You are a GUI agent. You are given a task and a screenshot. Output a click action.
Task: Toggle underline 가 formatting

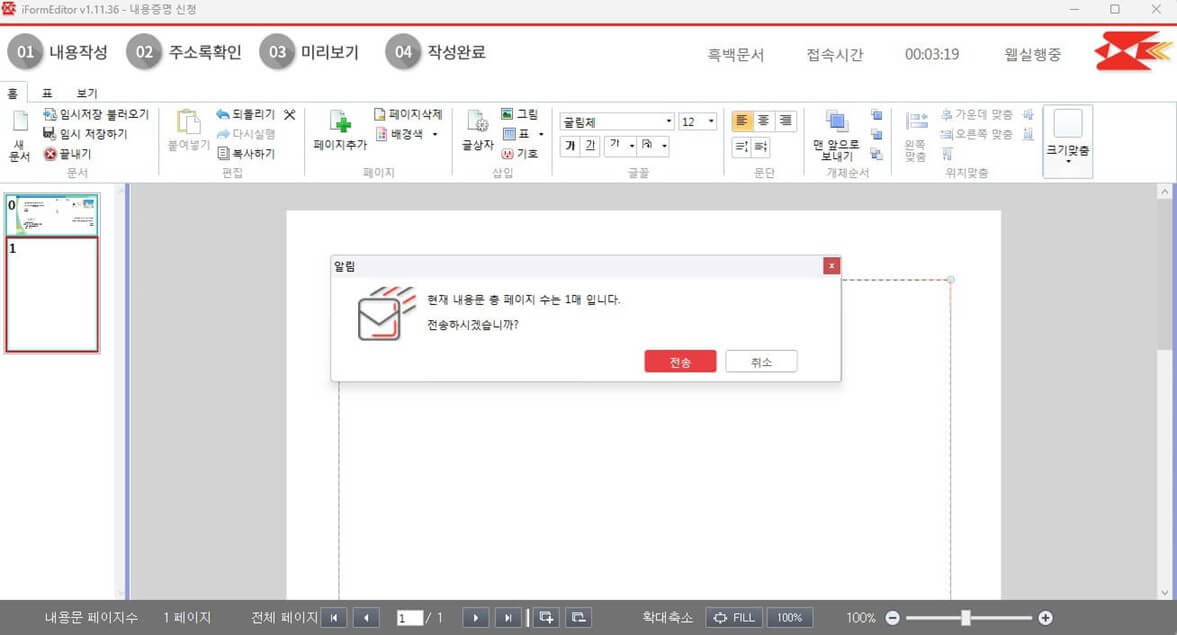coord(590,146)
